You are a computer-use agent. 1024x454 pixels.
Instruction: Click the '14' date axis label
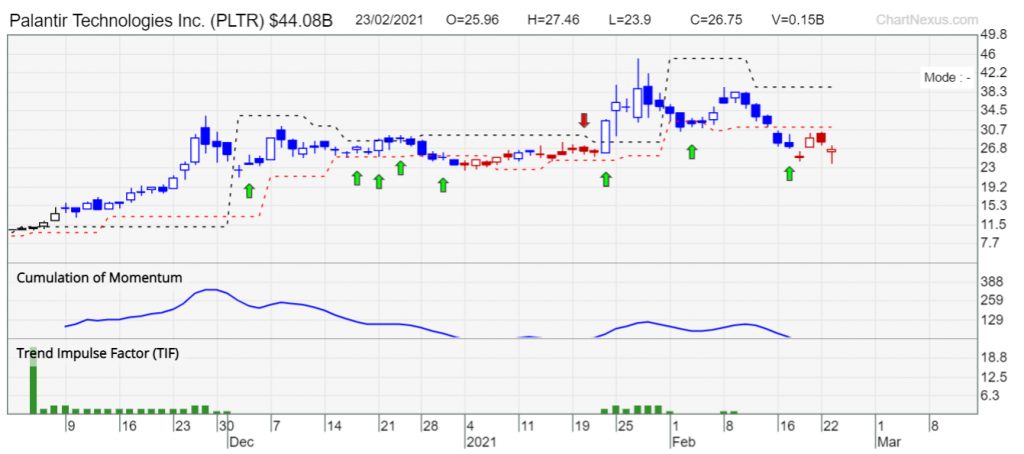[334, 426]
